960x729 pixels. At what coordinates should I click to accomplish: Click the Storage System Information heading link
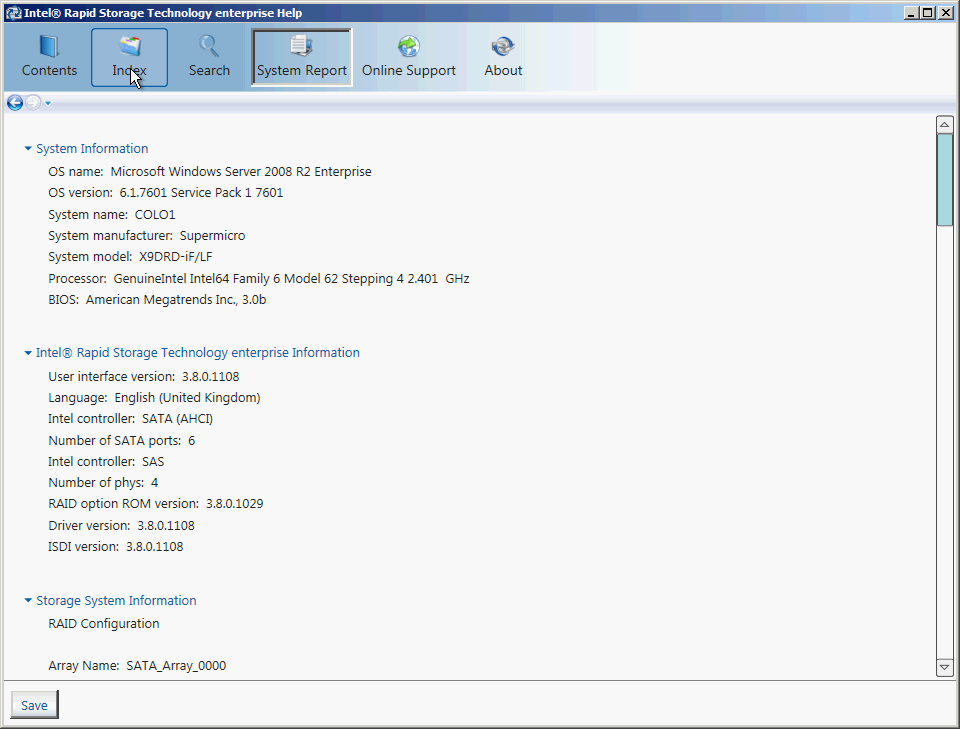point(116,600)
